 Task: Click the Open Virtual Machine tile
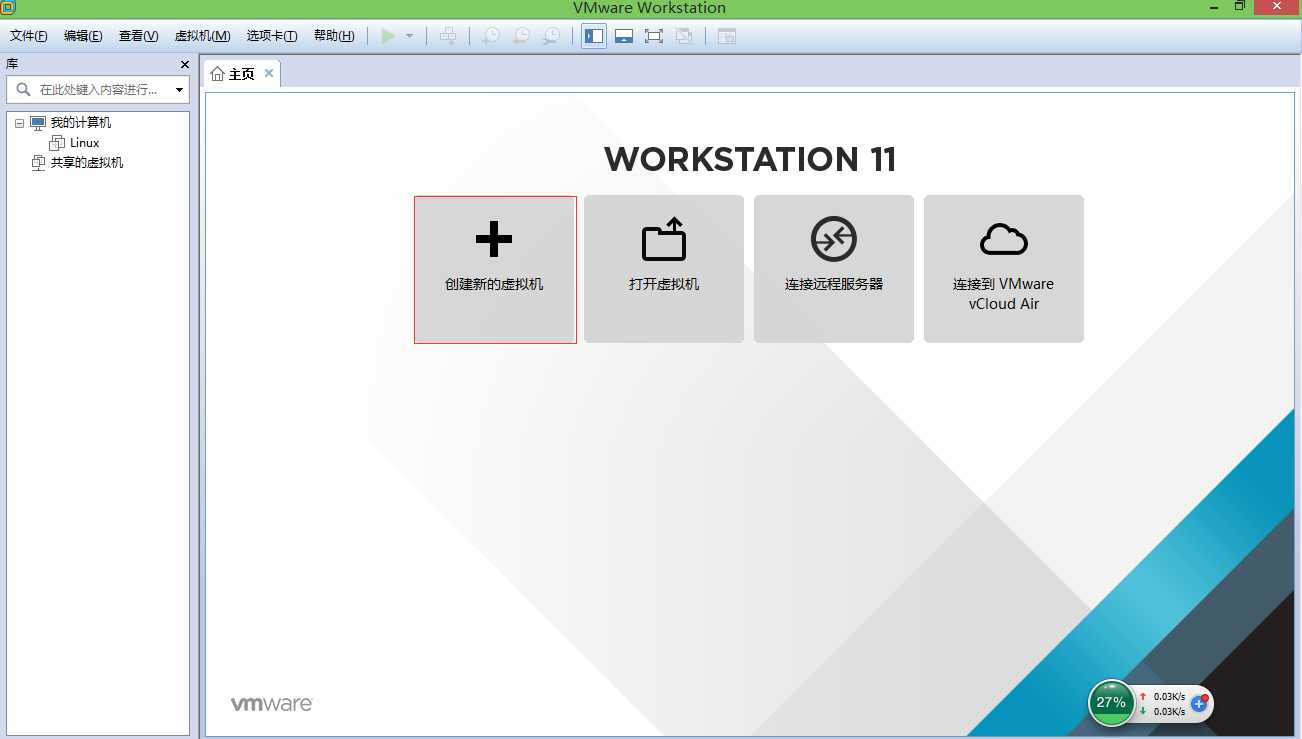click(x=664, y=269)
